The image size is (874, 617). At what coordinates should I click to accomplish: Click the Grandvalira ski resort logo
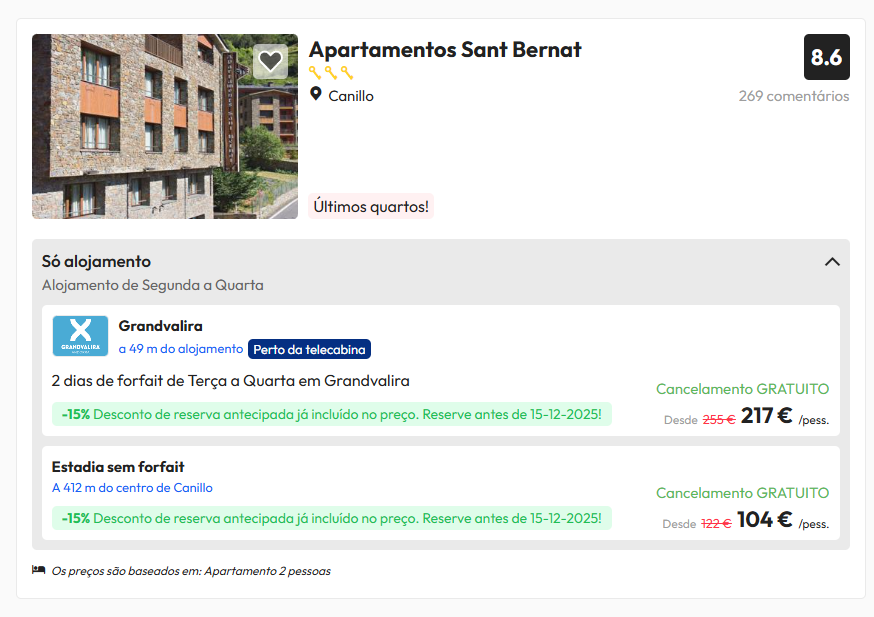coord(80,336)
